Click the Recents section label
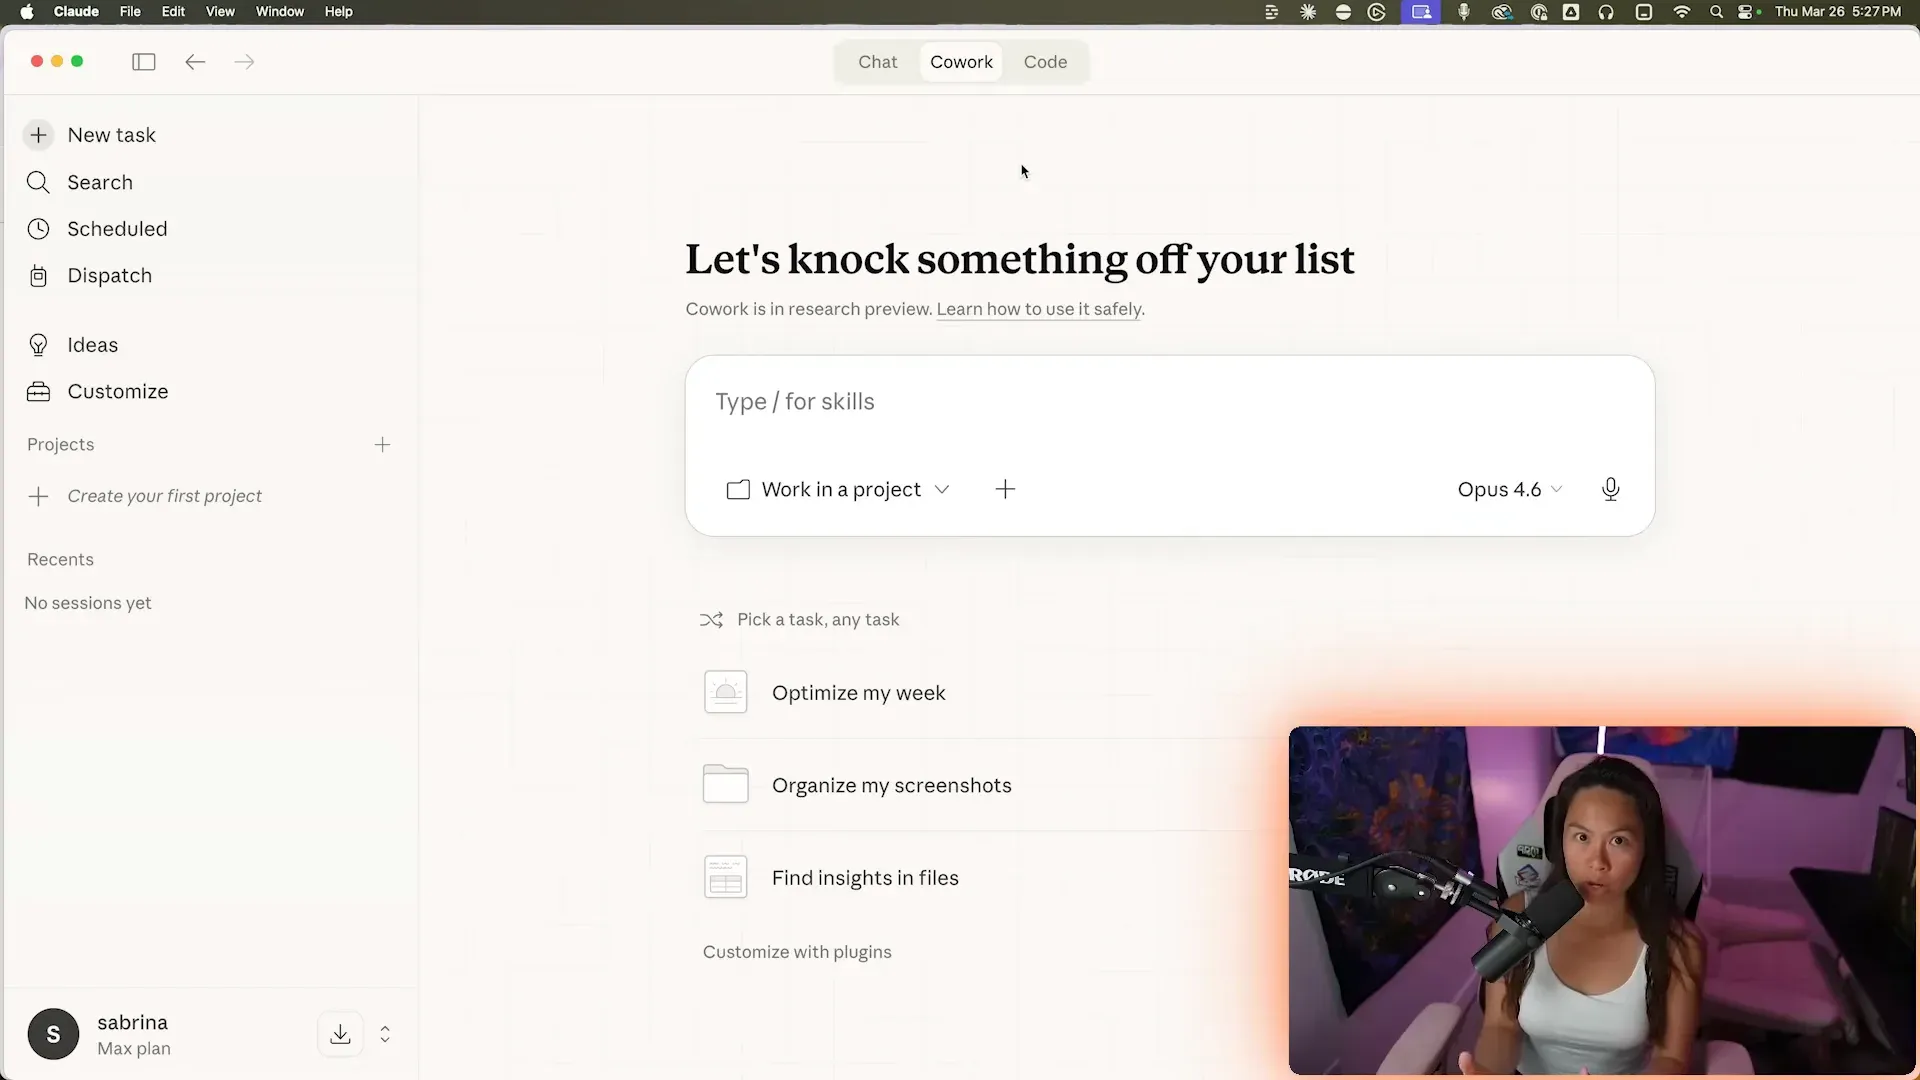 60,560
